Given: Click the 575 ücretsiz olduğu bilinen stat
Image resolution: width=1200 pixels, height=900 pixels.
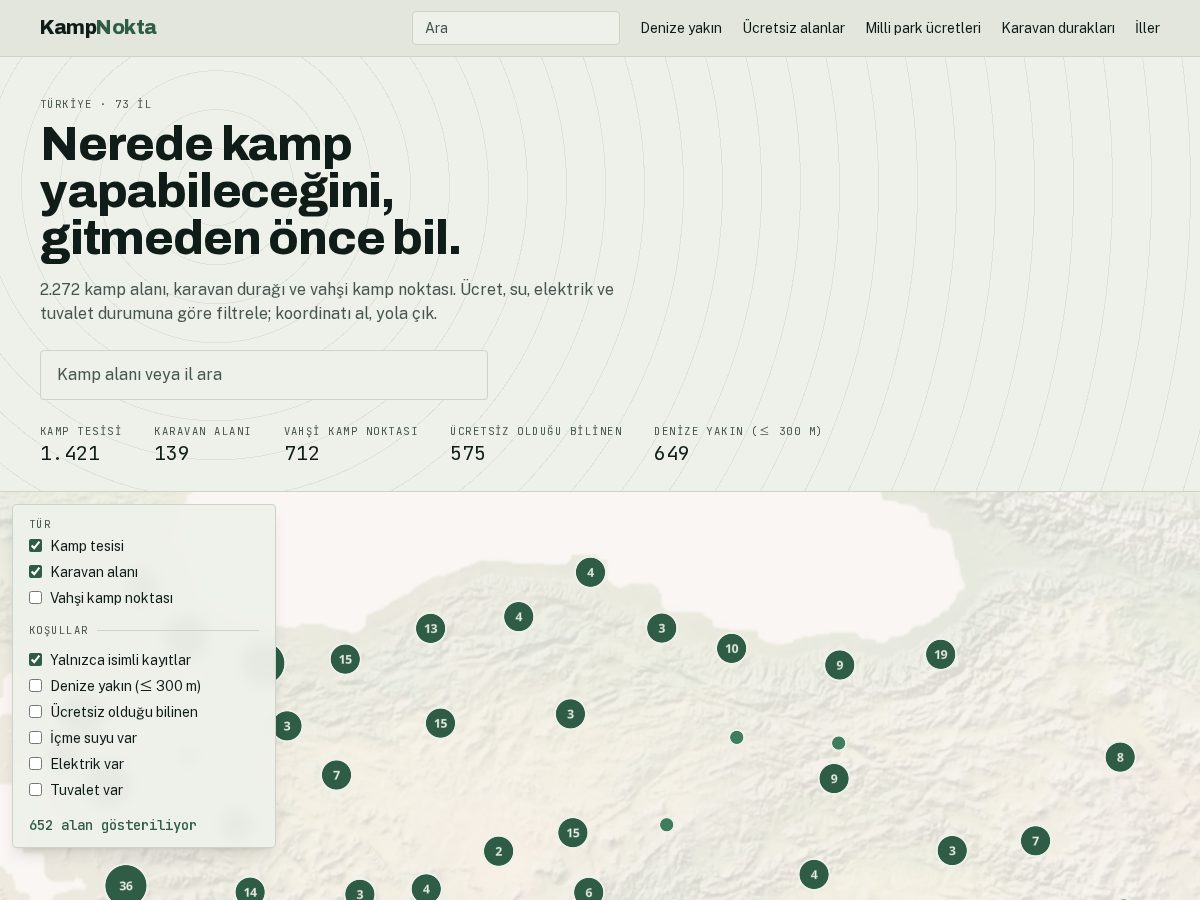Looking at the screenshot, I should pos(536,444).
